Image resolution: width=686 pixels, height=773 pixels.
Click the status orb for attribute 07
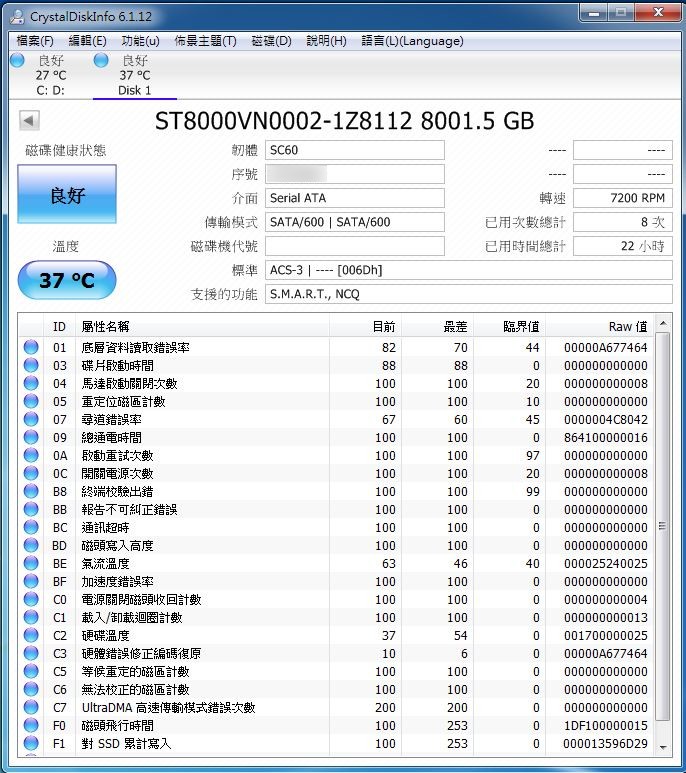pyautogui.click(x=31, y=419)
